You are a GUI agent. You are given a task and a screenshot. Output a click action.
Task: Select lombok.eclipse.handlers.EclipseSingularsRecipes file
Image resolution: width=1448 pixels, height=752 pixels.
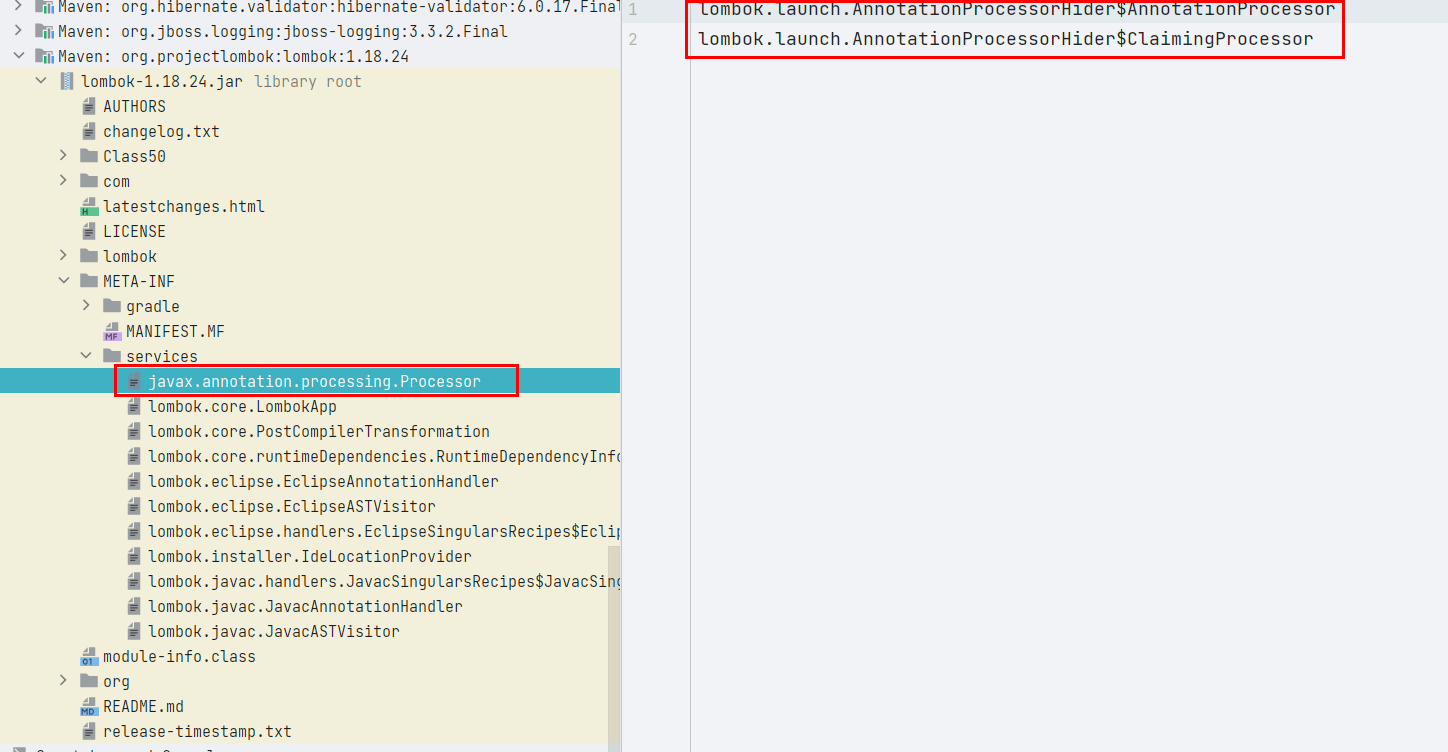point(384,531)
